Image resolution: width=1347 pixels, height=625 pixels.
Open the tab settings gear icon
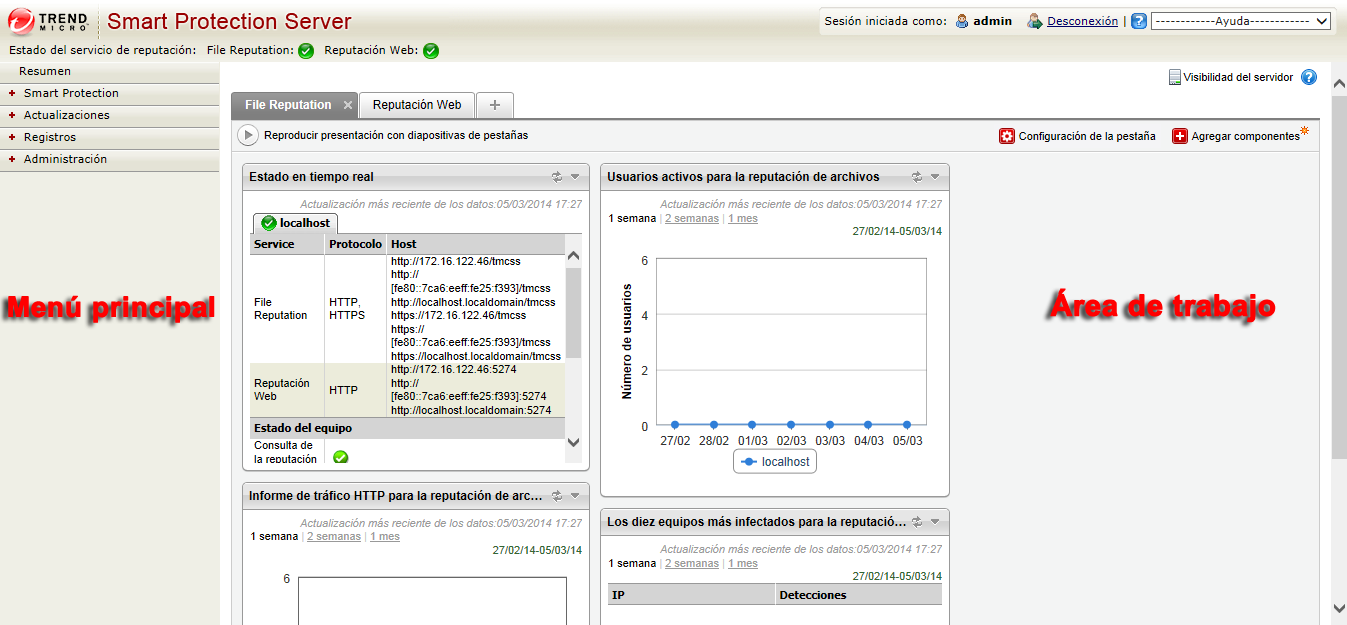tap(1007, 136)
